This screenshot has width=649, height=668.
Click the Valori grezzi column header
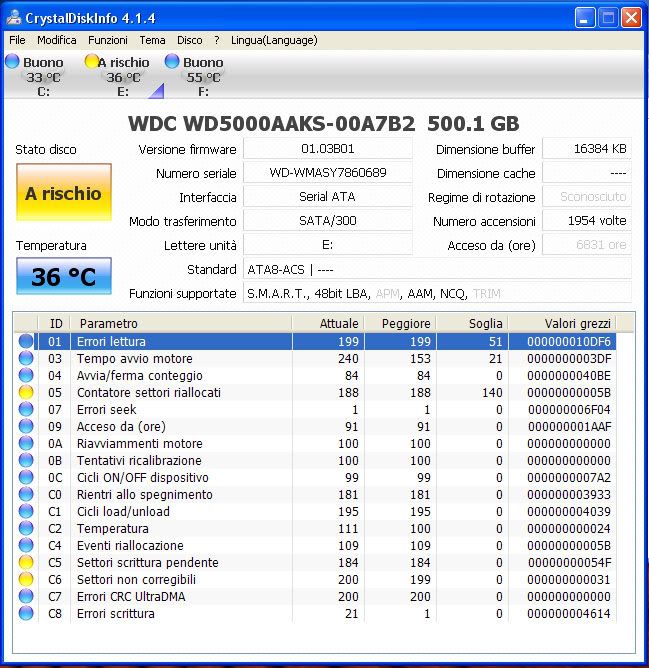click(x=562, y=323)
